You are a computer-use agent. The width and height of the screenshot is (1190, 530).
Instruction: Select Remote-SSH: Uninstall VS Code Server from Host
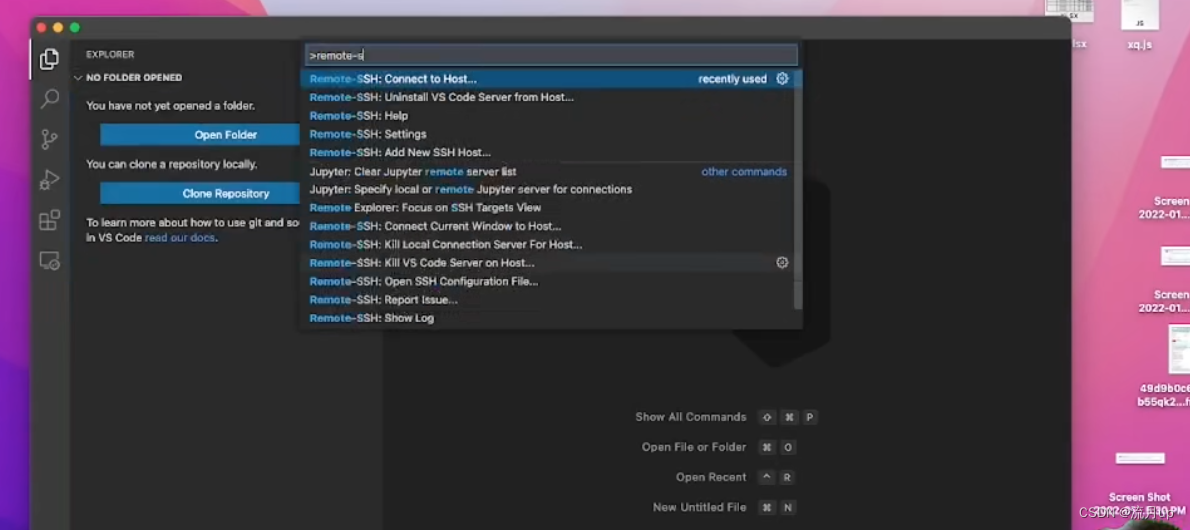point(547,97)
